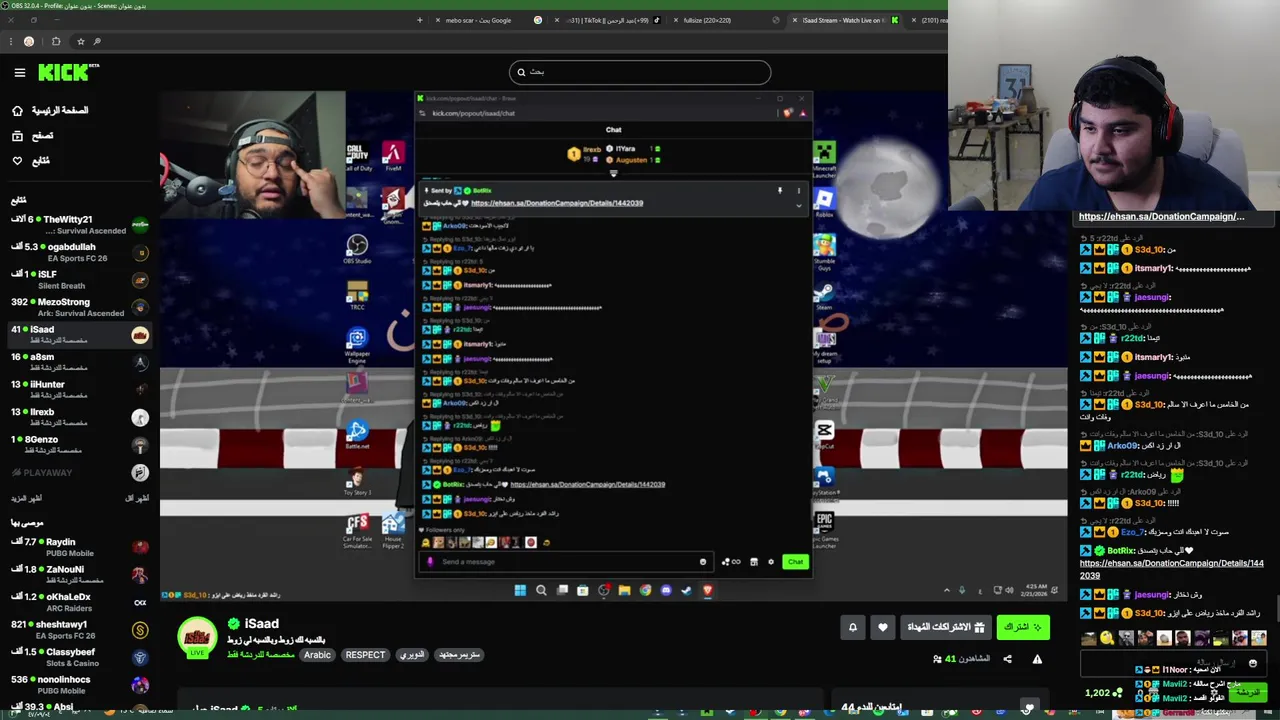Click the RESPECT tag chip

pyautogui.click(x=365, y=655)
